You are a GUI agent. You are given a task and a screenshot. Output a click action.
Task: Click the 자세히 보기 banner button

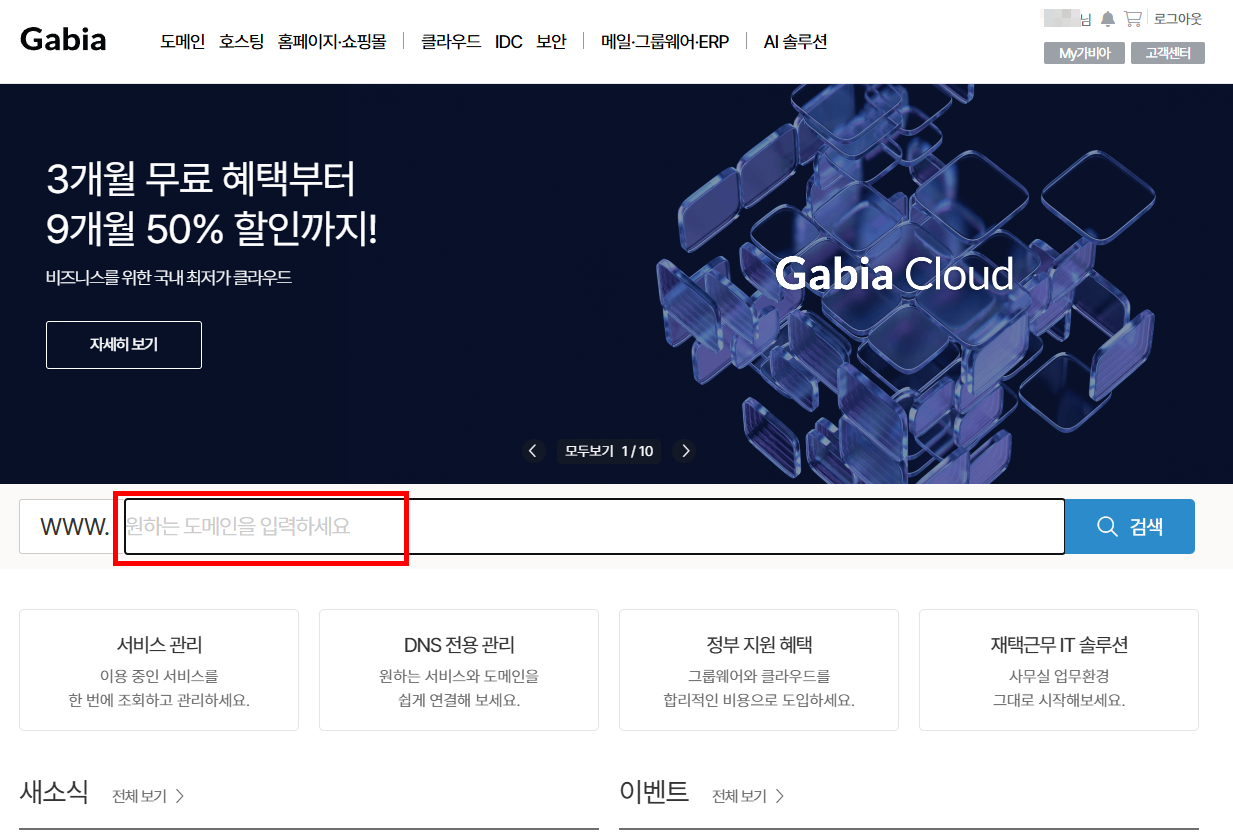[124, 345]
